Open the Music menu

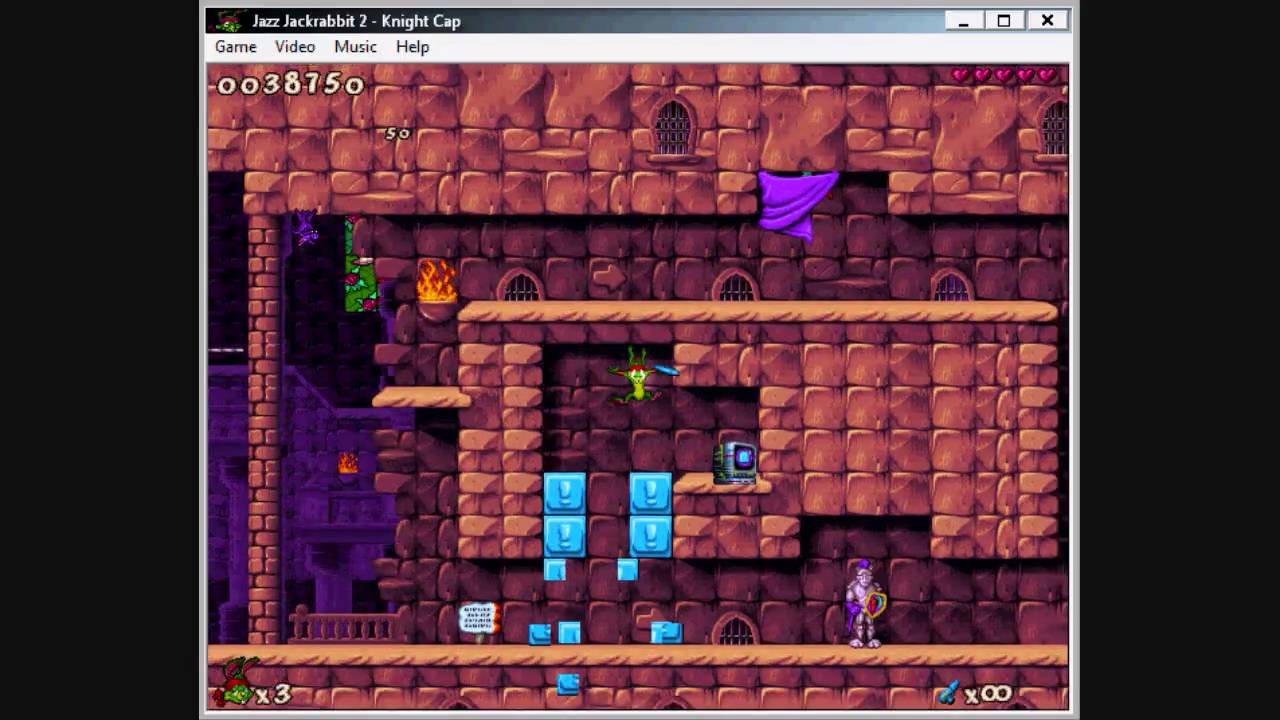coord(355,47)
